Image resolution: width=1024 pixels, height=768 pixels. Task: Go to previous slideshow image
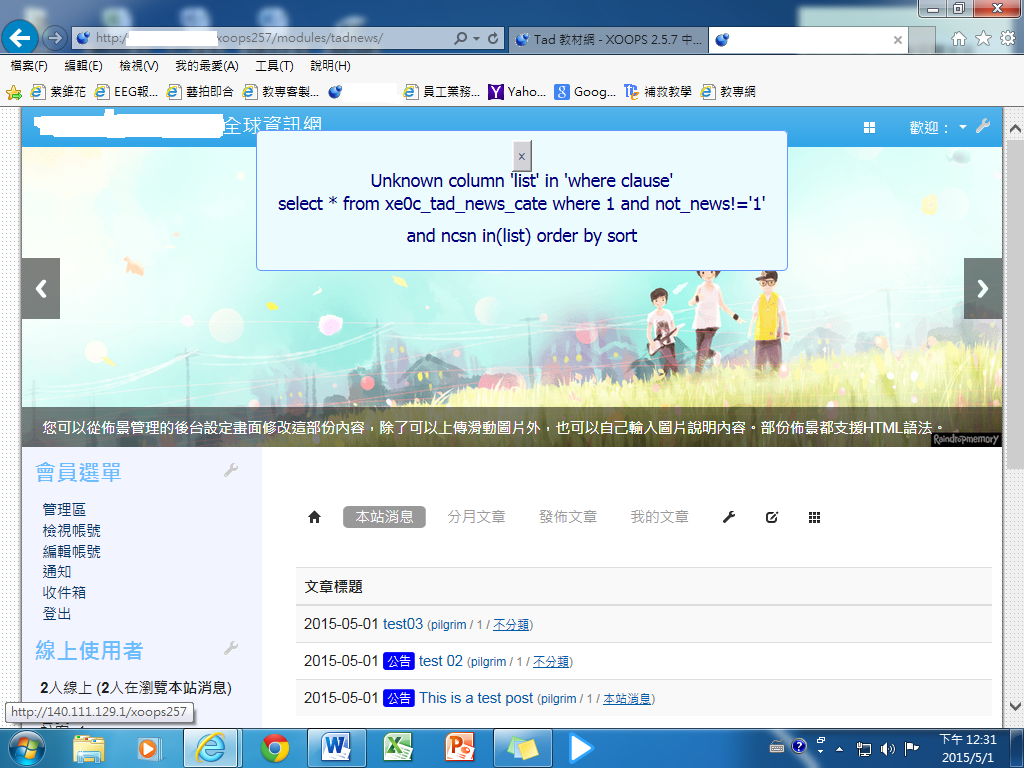tap(41, 289)
